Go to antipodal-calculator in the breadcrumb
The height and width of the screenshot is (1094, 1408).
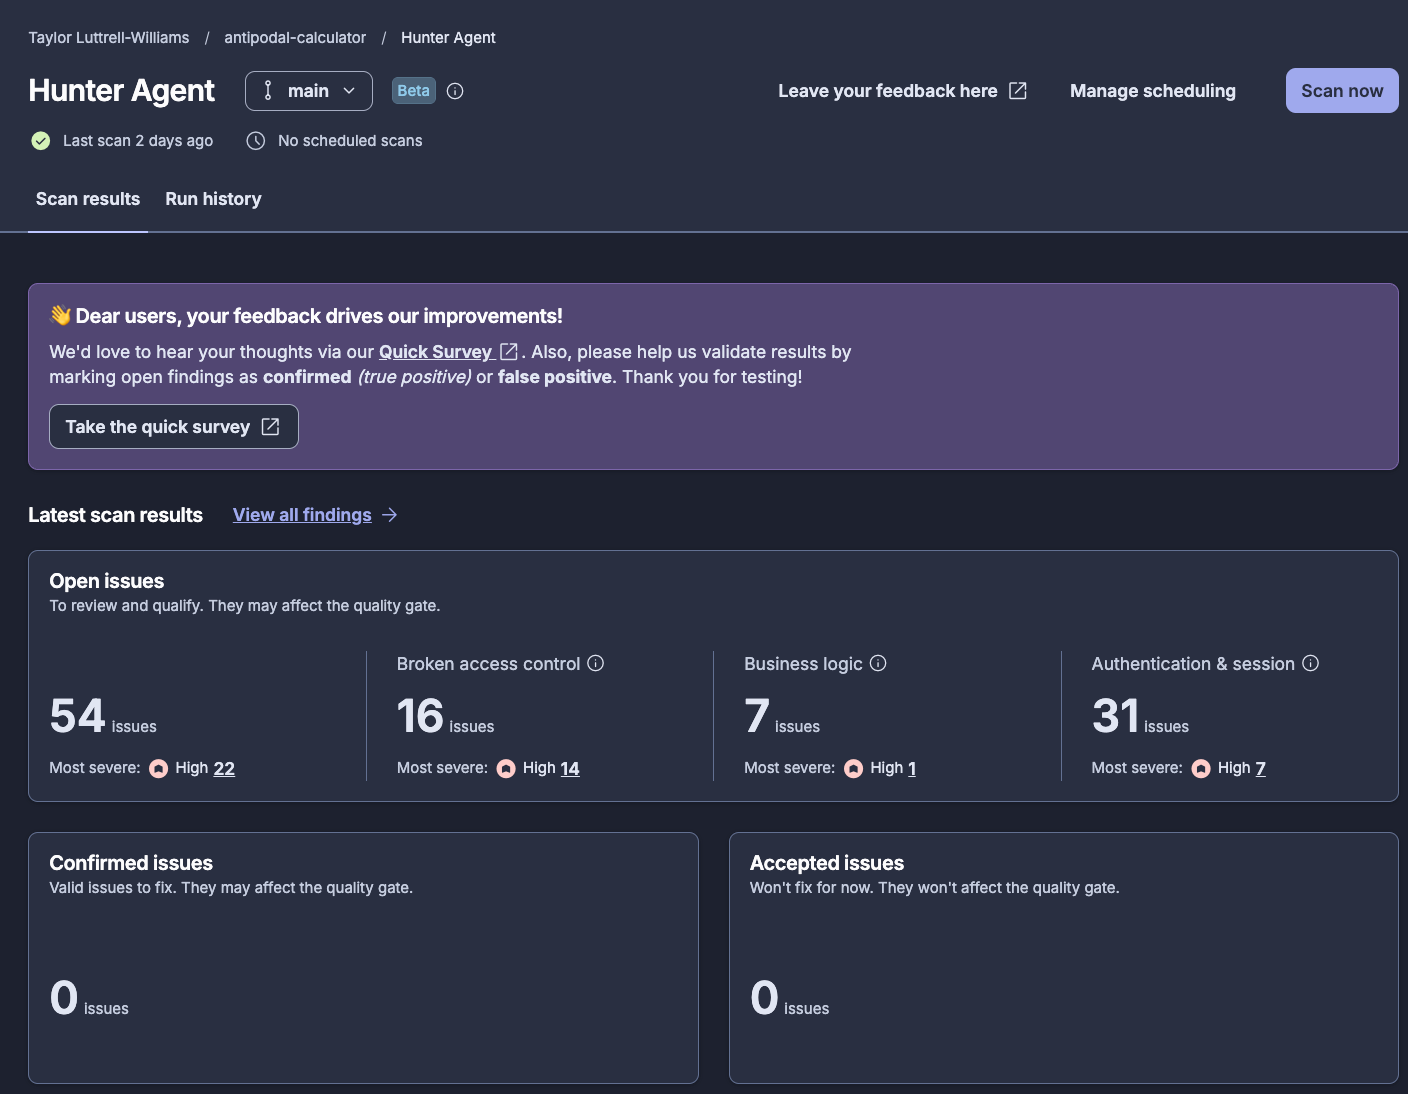295,38
